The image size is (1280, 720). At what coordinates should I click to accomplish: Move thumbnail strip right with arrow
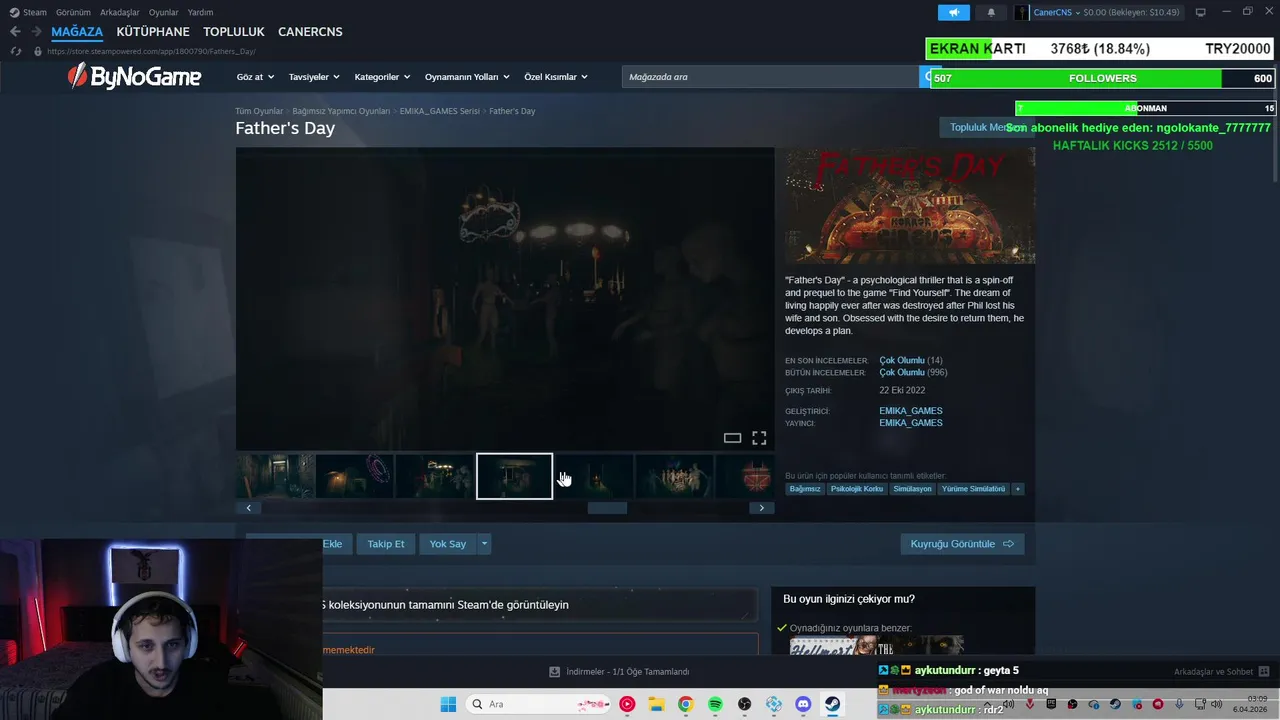click(761, 508)
